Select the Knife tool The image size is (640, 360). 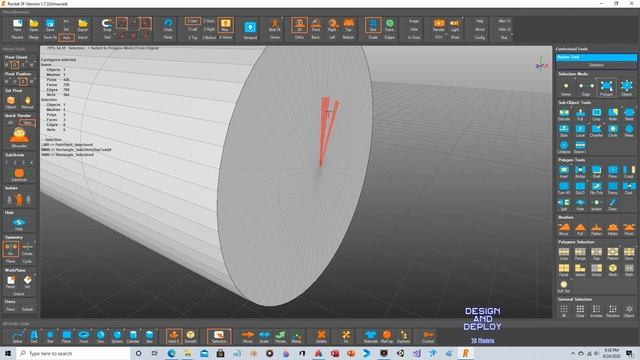tap(613, 113)
